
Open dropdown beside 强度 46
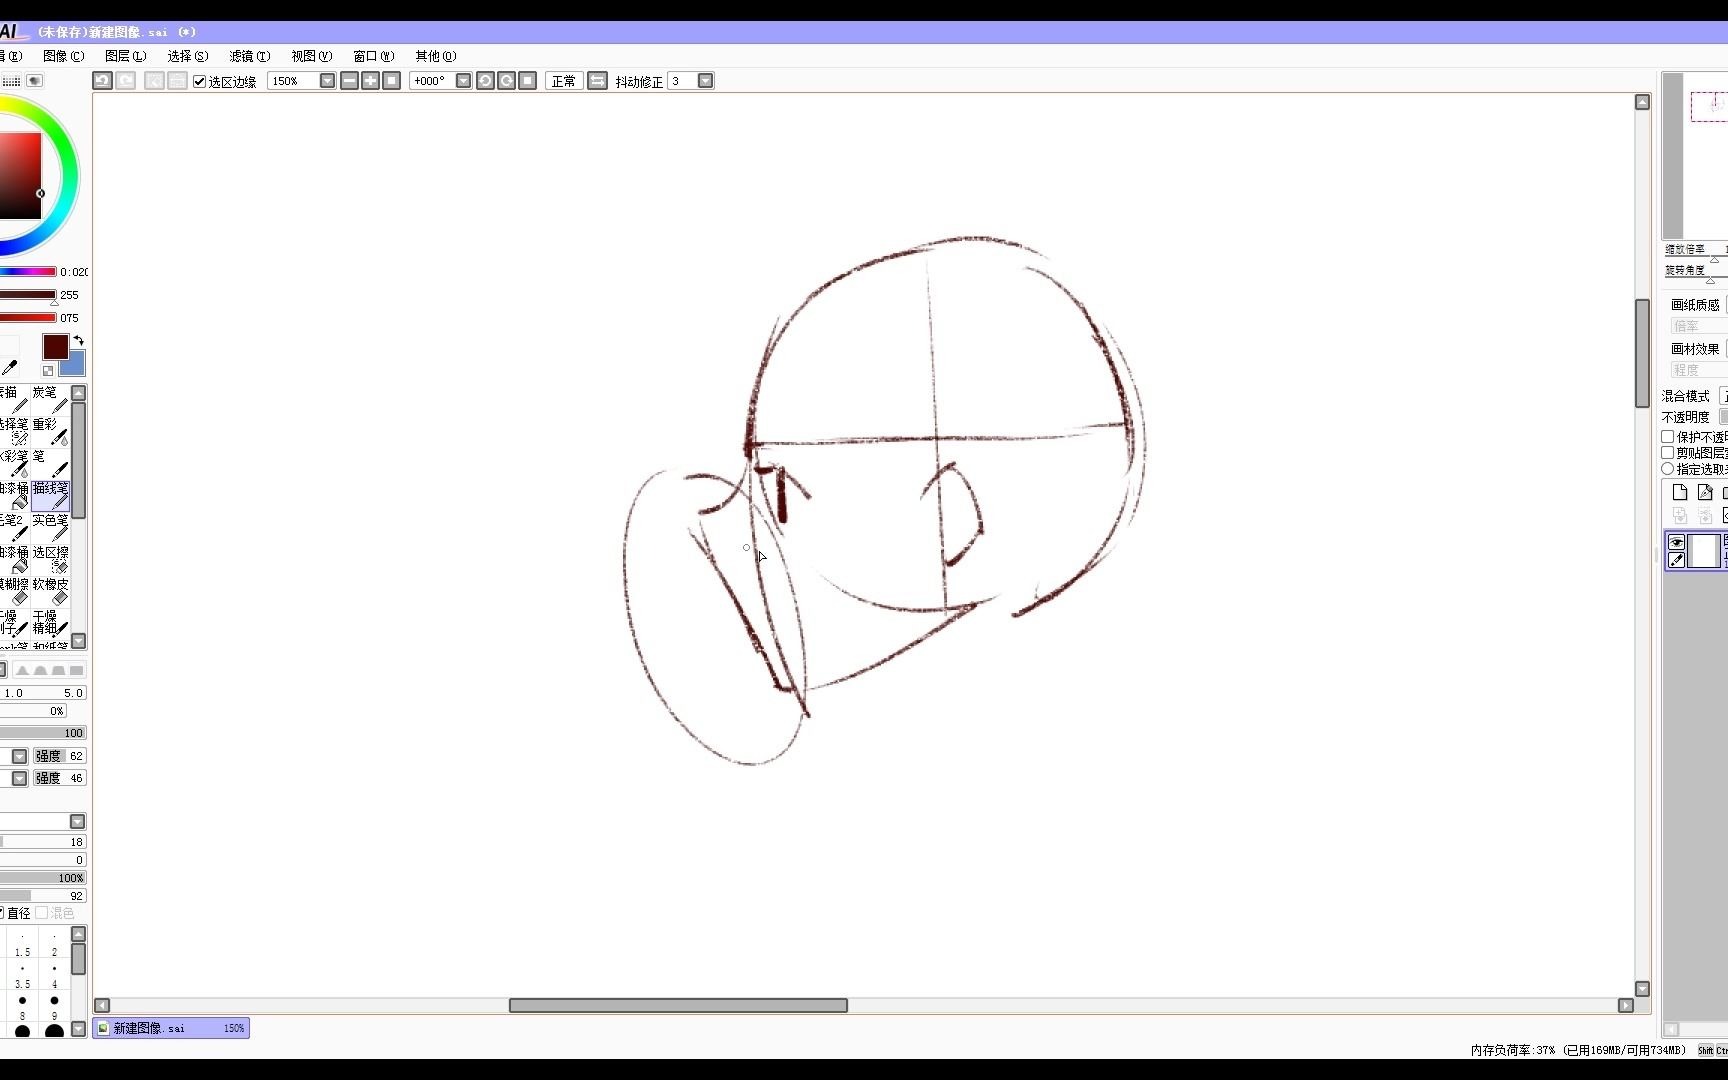[19, 778]
